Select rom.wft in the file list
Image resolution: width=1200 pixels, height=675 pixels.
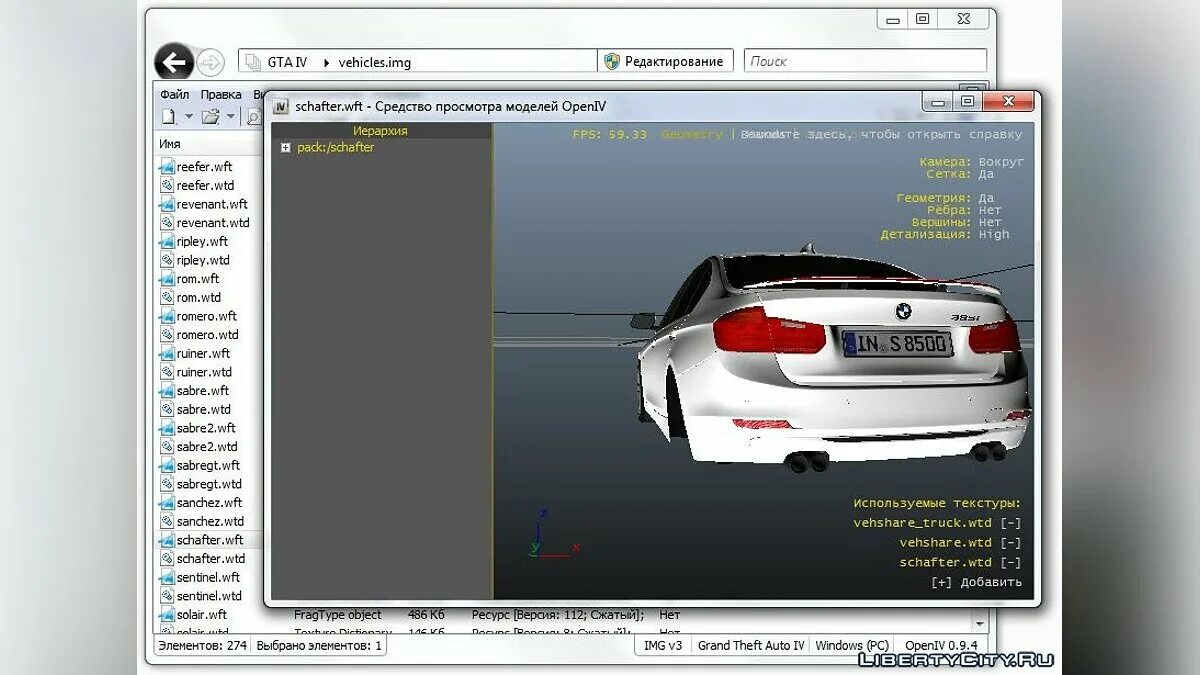pyautogui.click(x=198, y=279)
